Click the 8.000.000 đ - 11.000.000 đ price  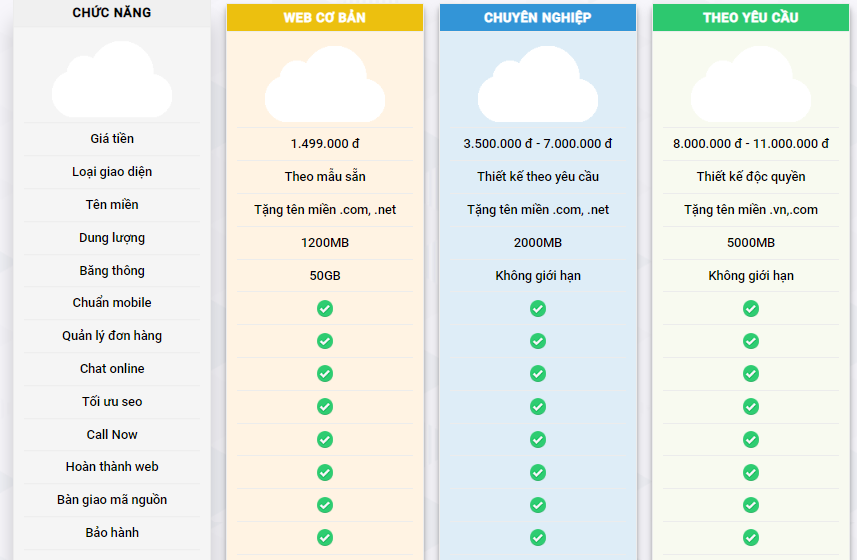(751, 144)
